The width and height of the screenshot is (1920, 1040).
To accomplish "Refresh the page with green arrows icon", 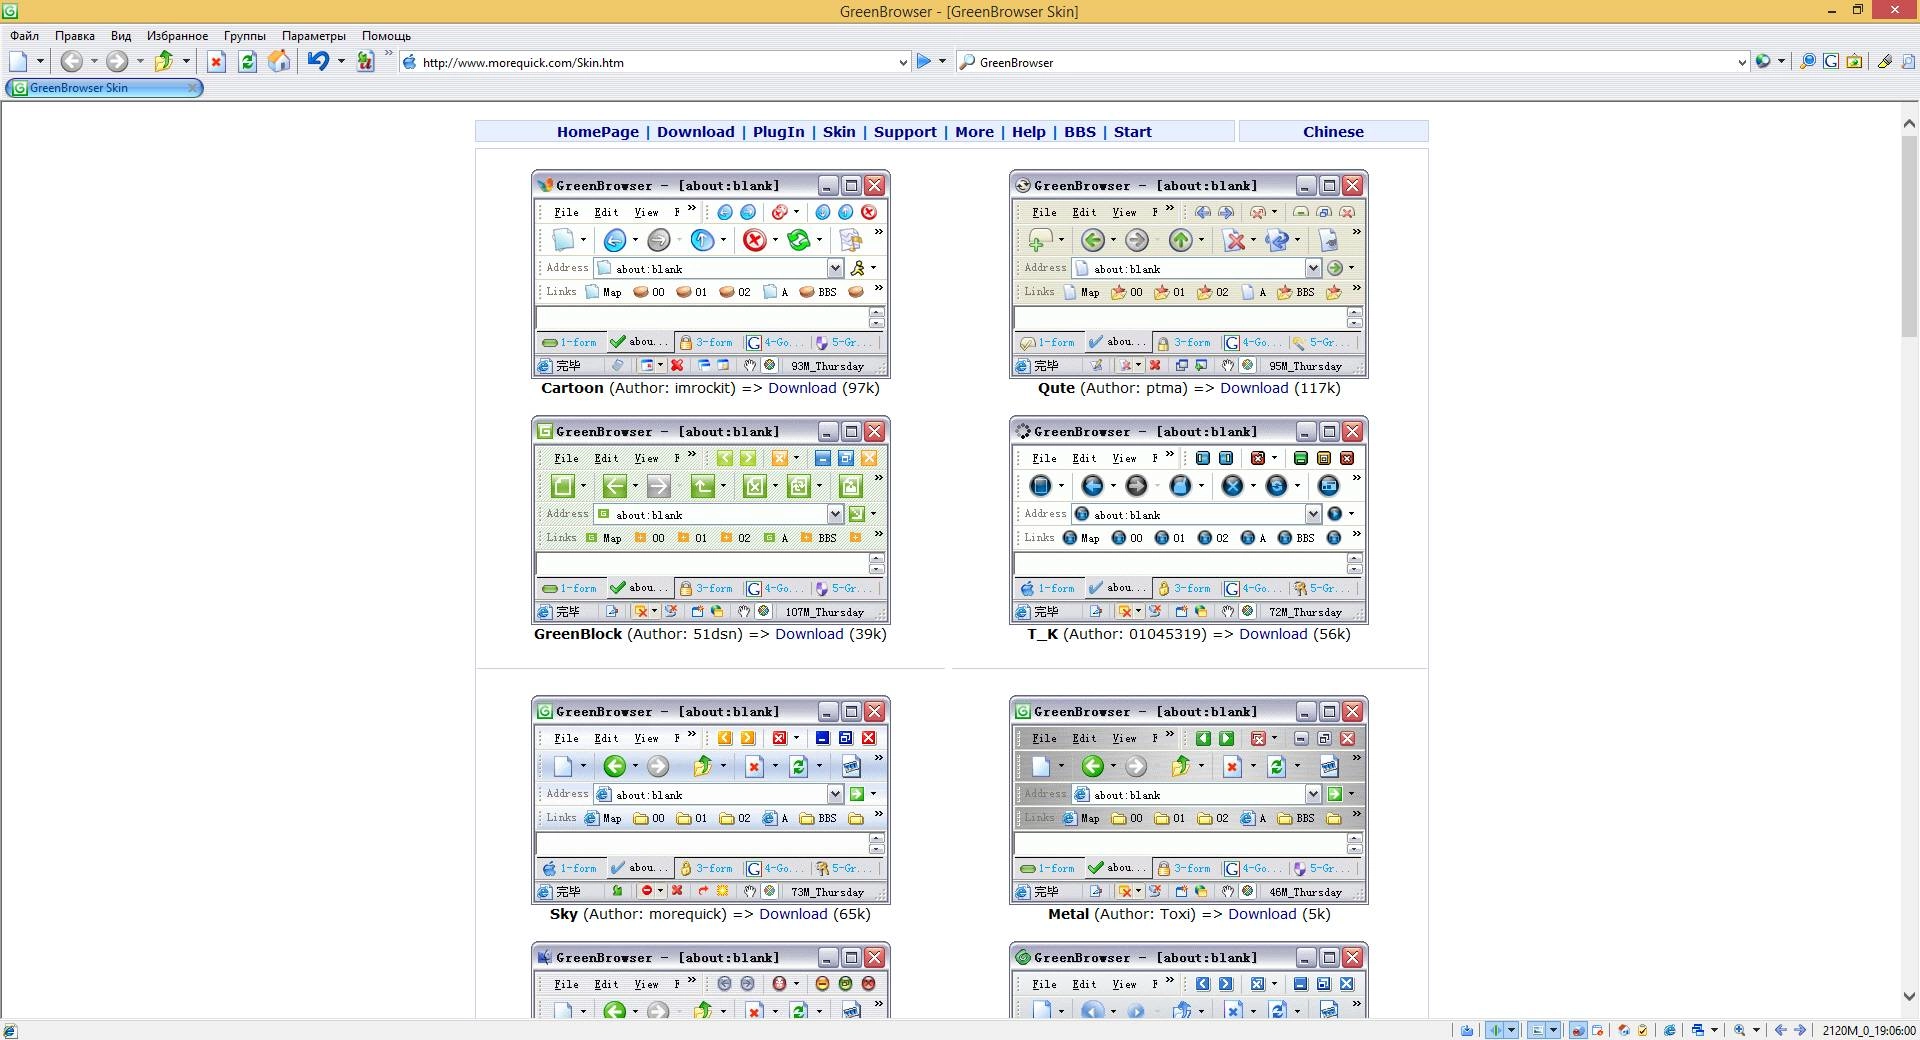I will click(x=247, y=62).
